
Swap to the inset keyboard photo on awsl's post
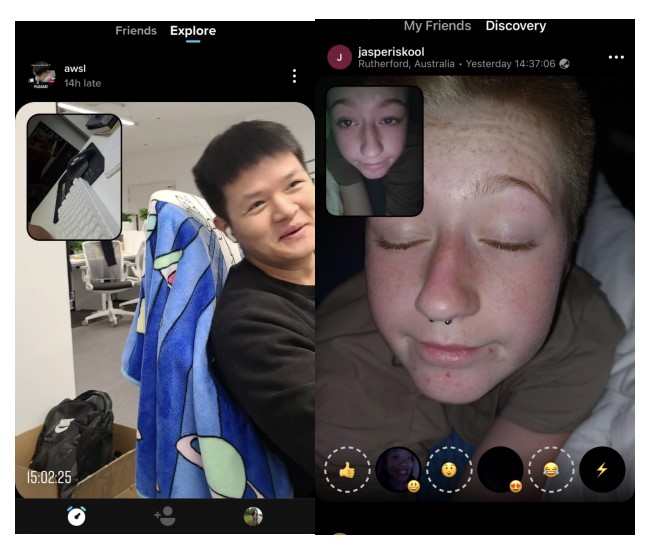point(74,177)
